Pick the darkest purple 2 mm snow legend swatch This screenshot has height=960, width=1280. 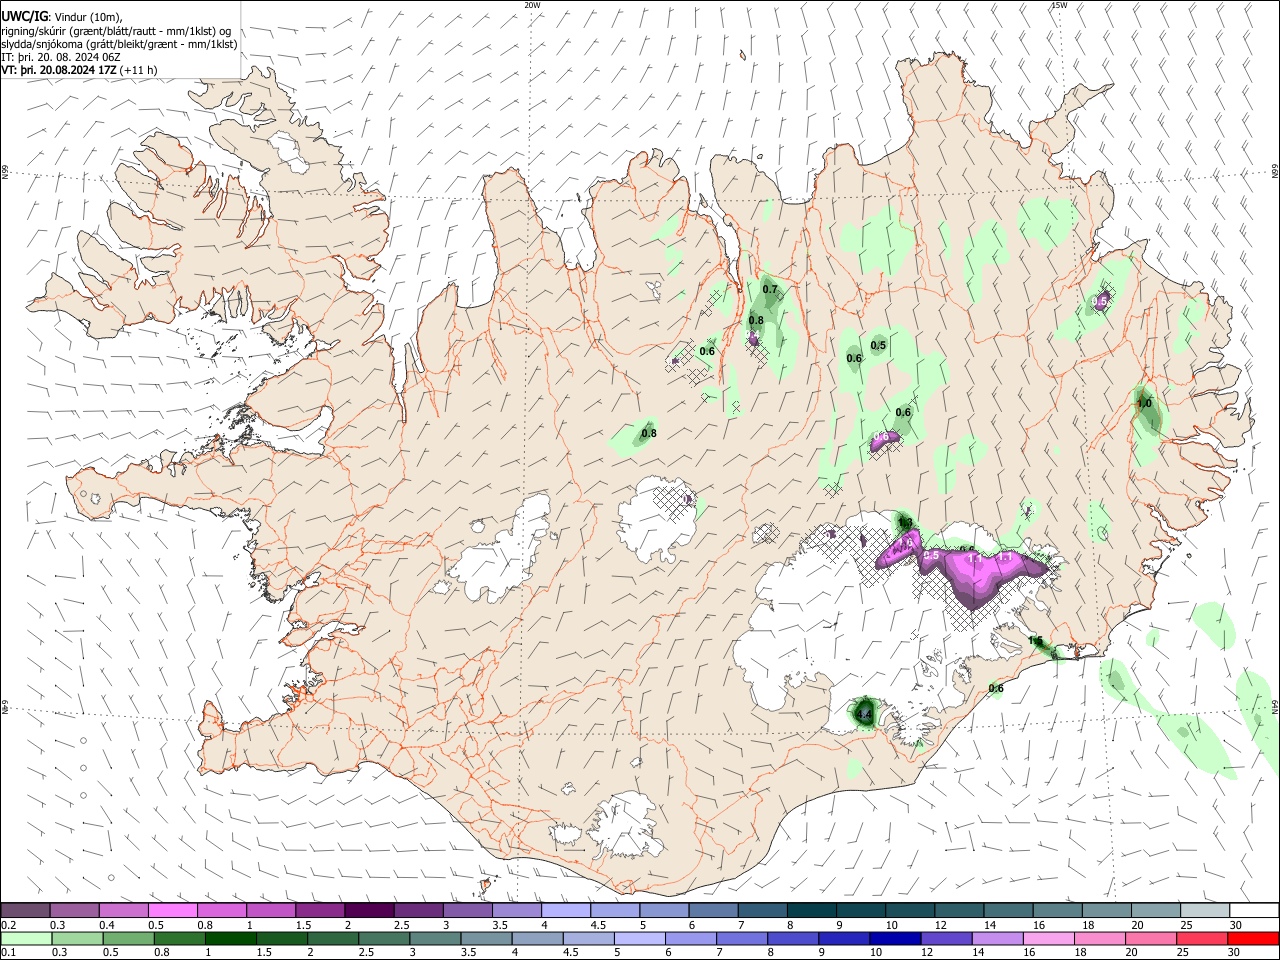[369, 910]
